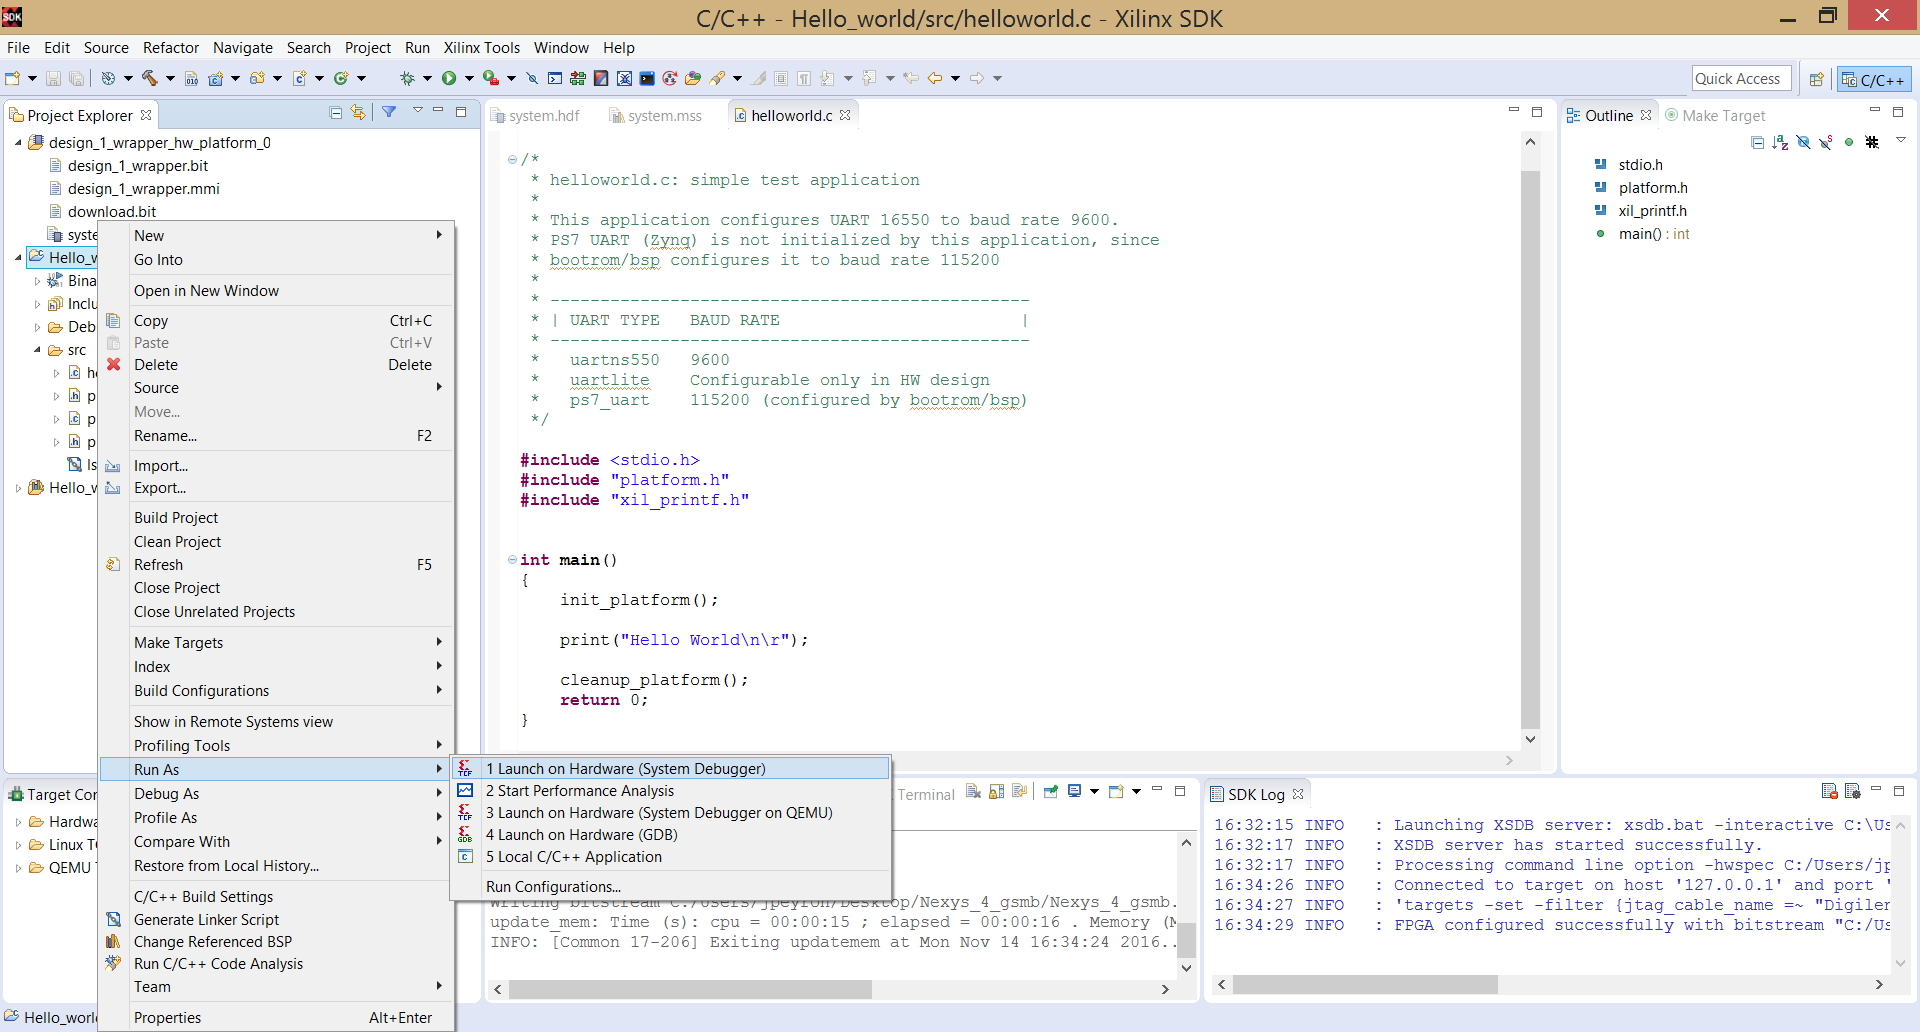Image resolution: width=1920 pixels, height=1032 pixels.
Task: Collapse all items in Outline view
Action: click(1757, 143)
